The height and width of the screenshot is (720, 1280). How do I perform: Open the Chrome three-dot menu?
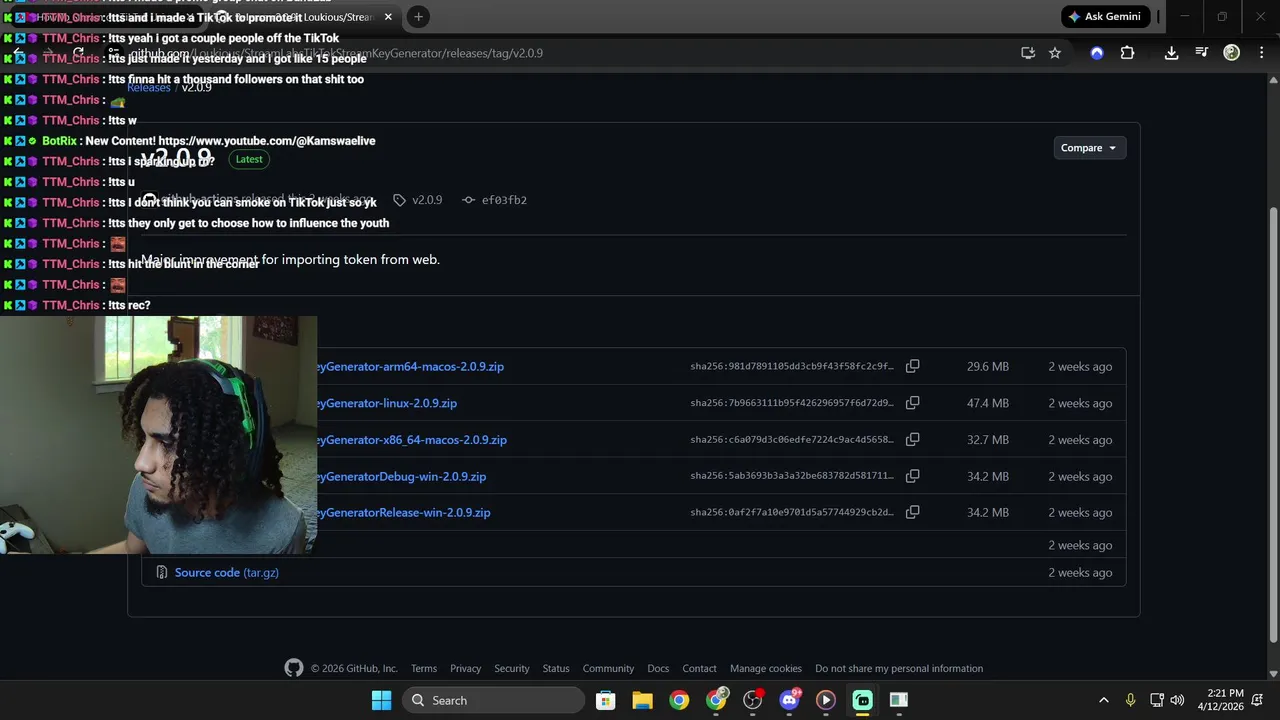pos(1261,53)
